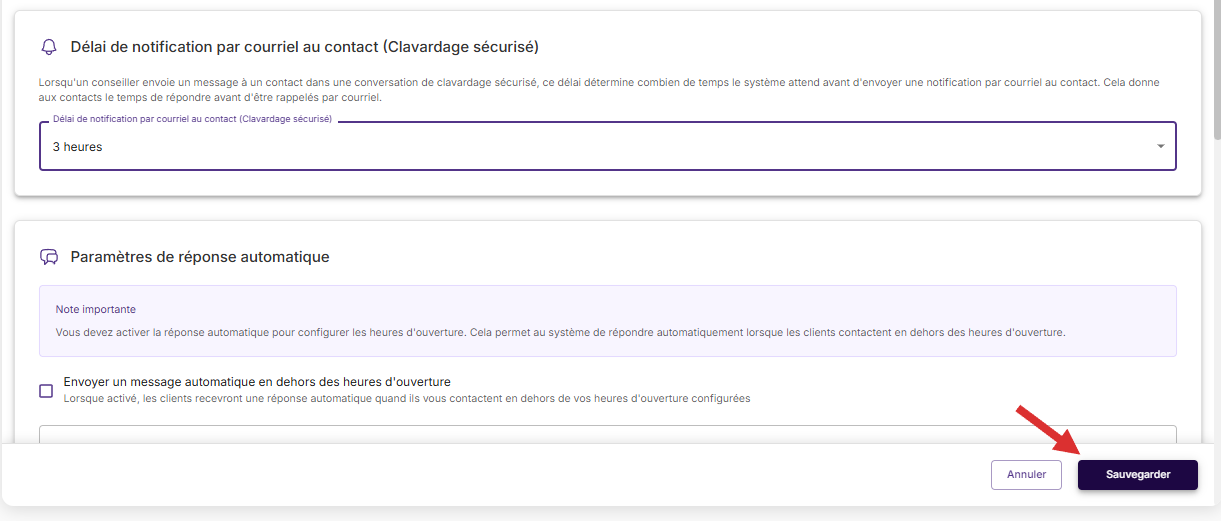Viewport: 1221px width, 521px height.
Task: Click the Annuler button
Action: pyautogui.click(x=1026, y=475)
